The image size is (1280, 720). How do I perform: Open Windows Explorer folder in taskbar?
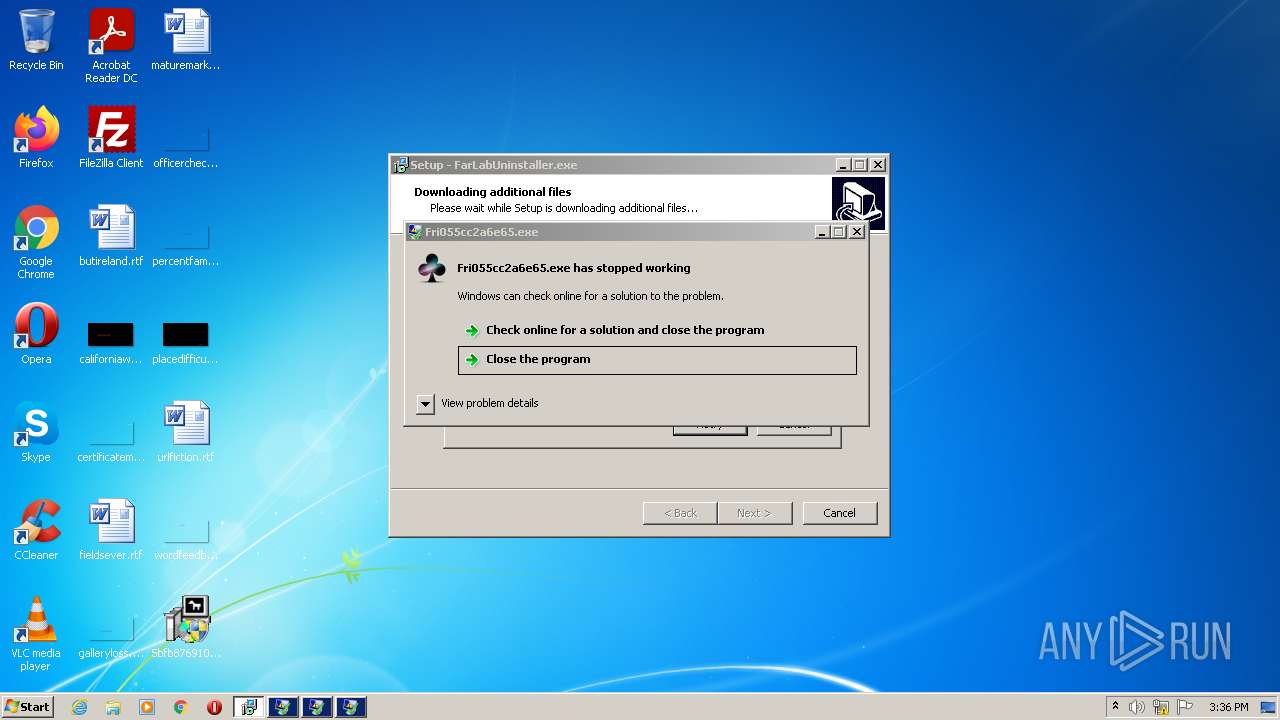113,707
